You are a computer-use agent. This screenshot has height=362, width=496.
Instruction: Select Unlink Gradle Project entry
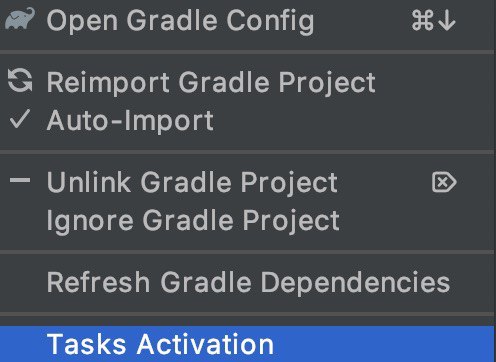[247, 182]
